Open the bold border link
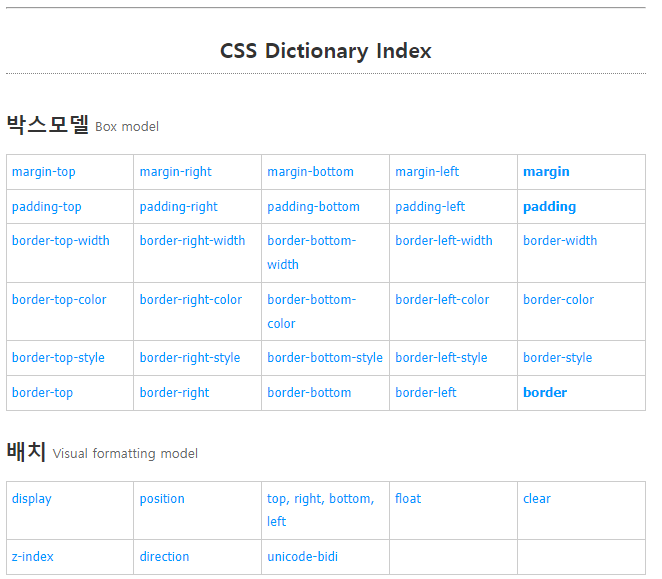The image size is (662, 579). pyautogui.click(x=545, y=393)
